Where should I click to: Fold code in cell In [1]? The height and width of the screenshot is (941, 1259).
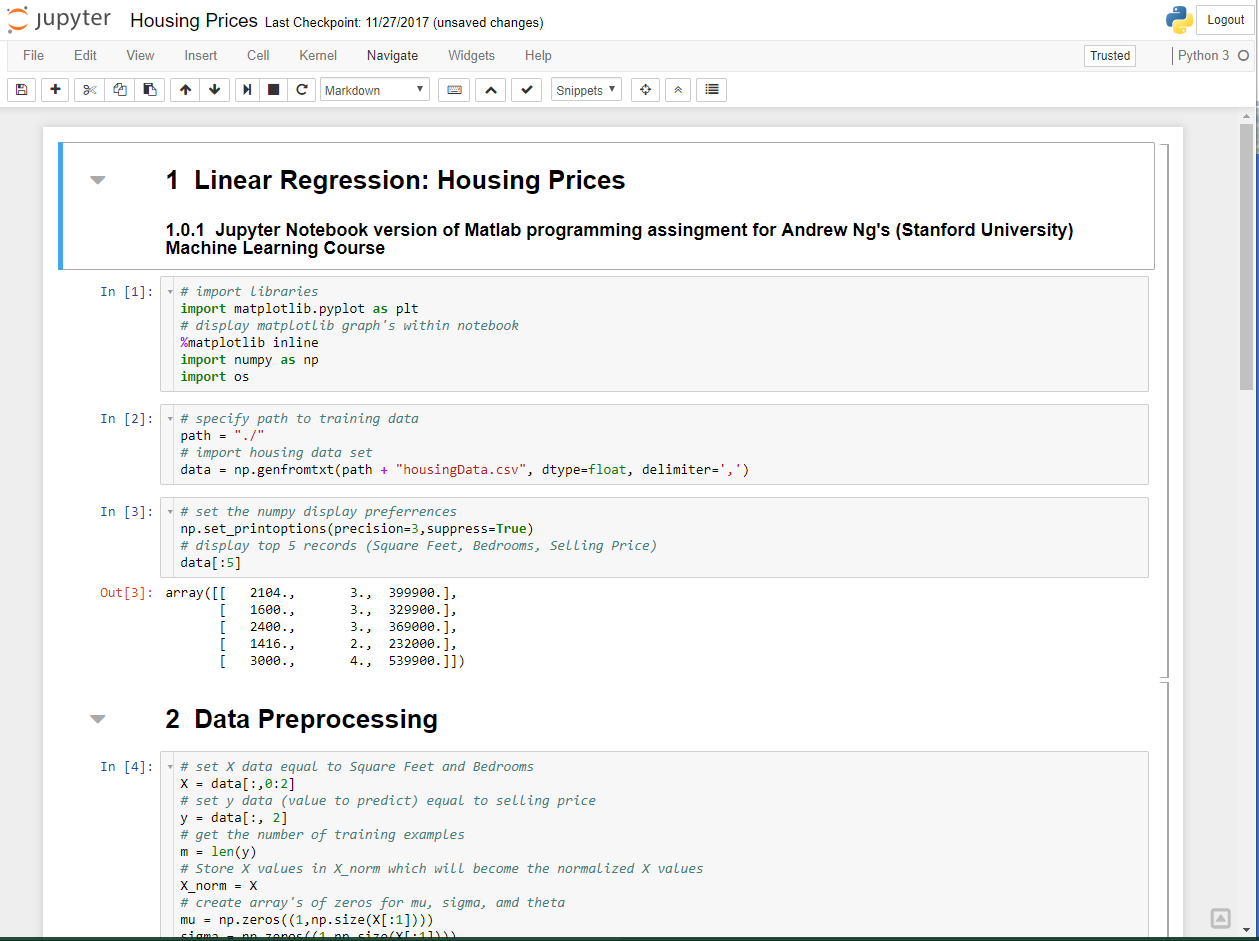coord(170,292)
